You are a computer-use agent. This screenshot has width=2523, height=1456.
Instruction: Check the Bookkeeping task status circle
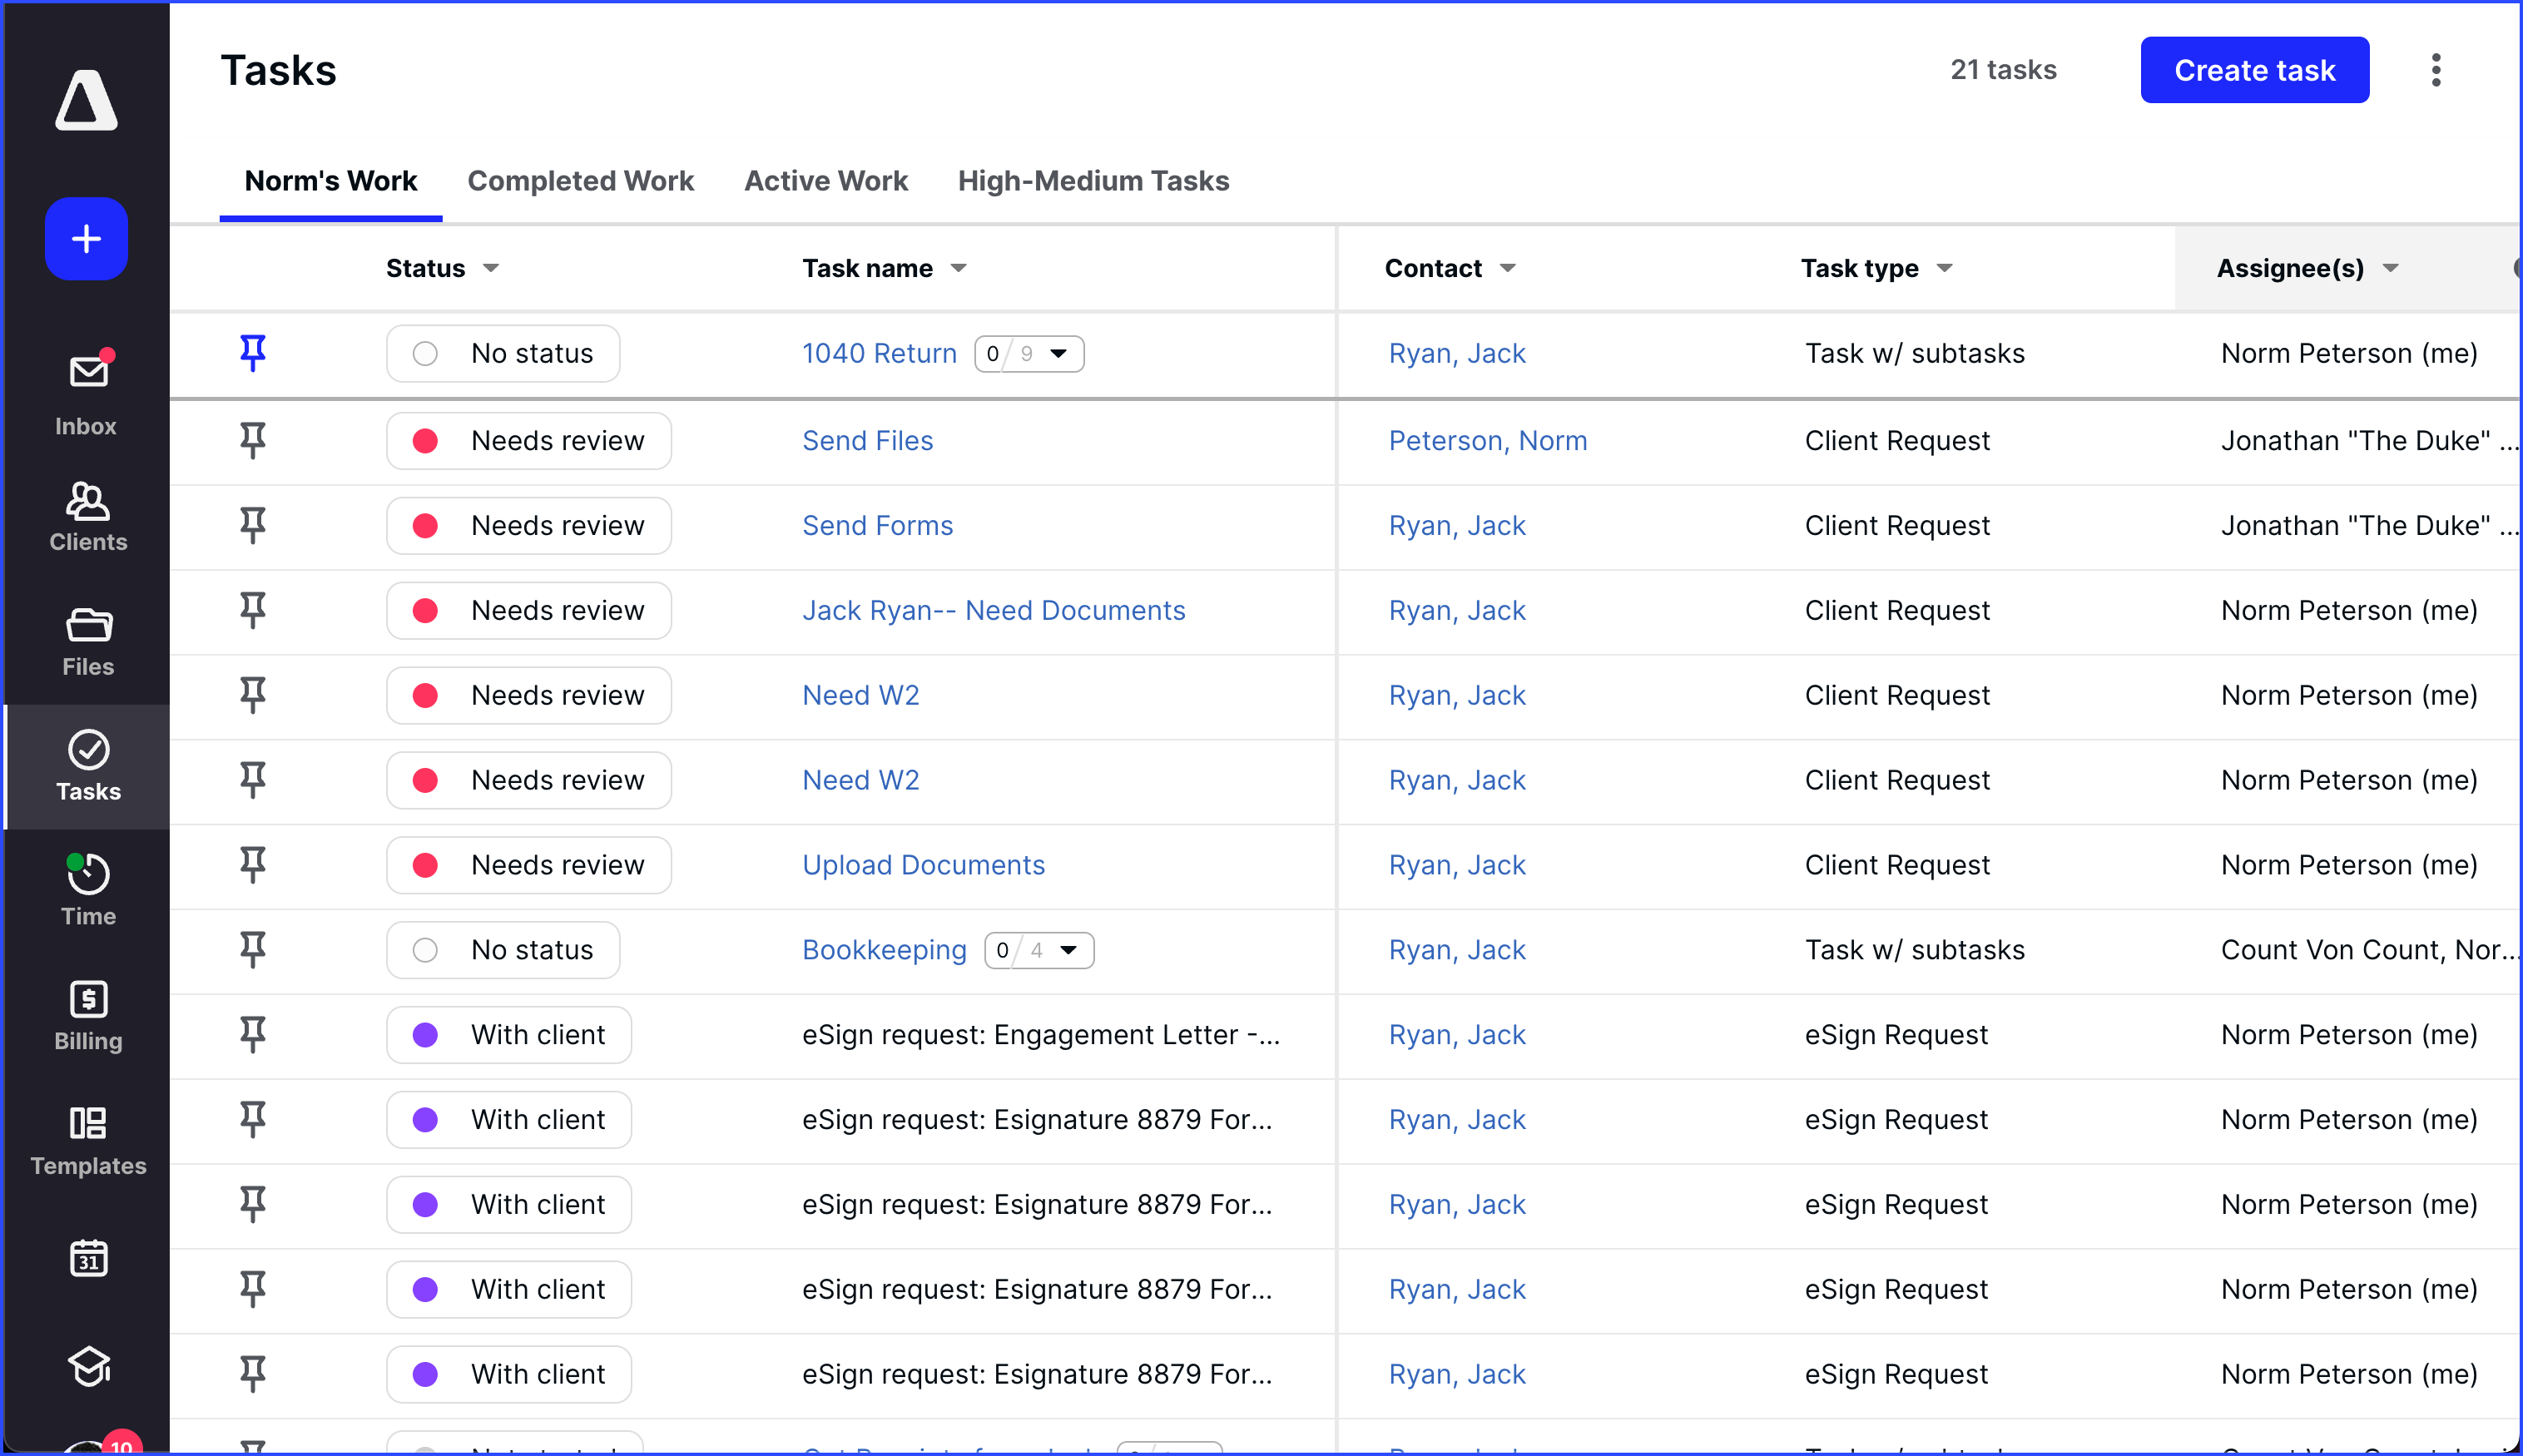(425, 950)
